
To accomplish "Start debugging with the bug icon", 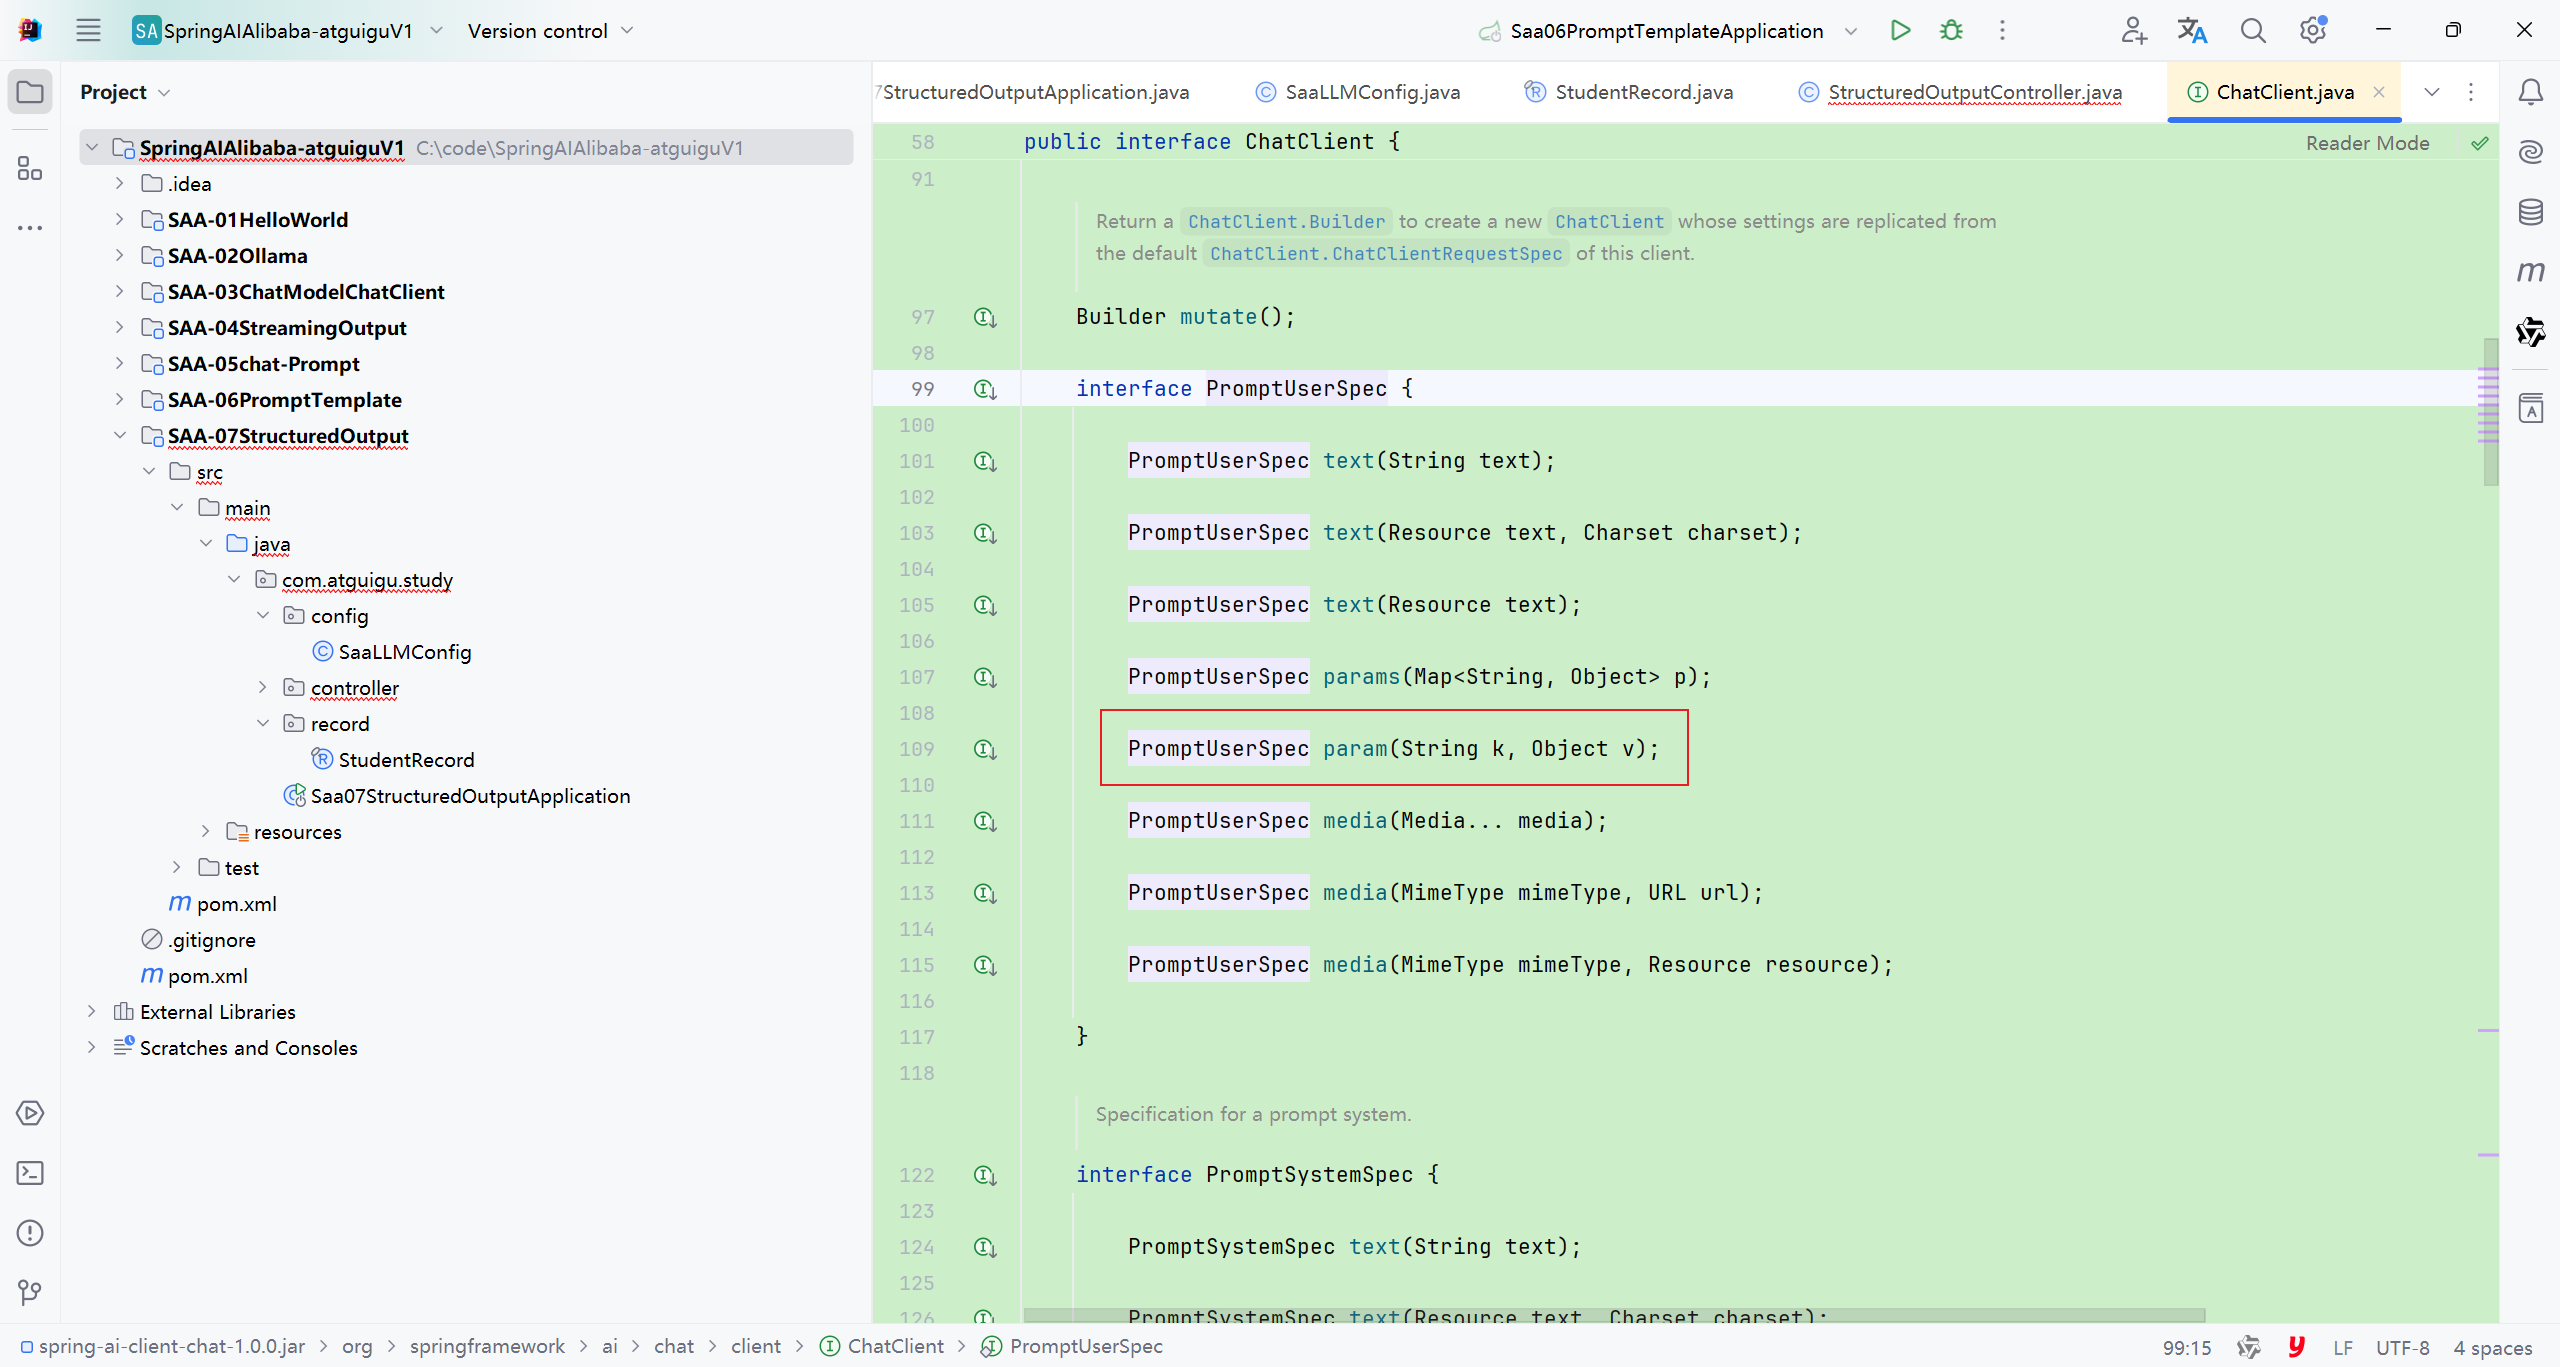I will click(1951, 30).
